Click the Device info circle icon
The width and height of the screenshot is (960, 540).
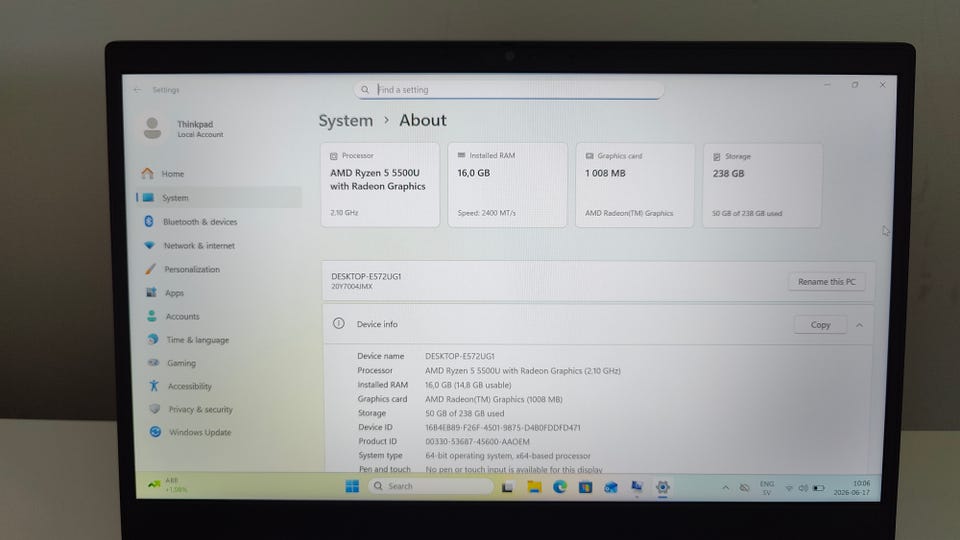(x=339, y=323)
